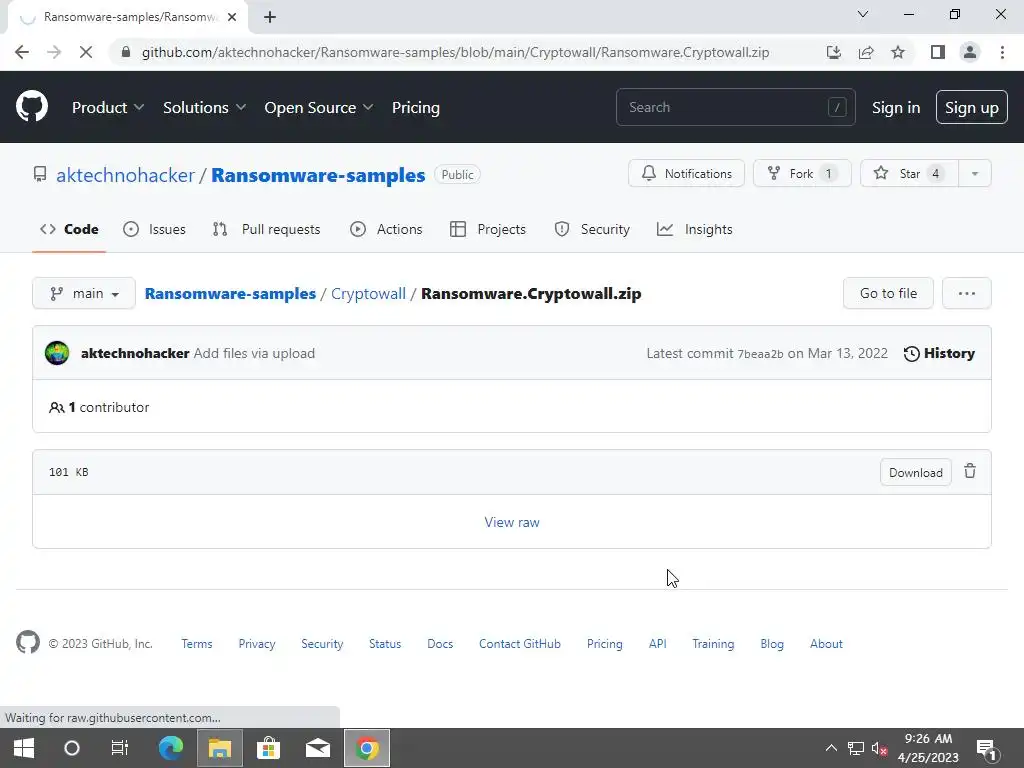Click the browser address bar URL
The height and width of the screenshot is (768, 1024).
pos(455,52)
